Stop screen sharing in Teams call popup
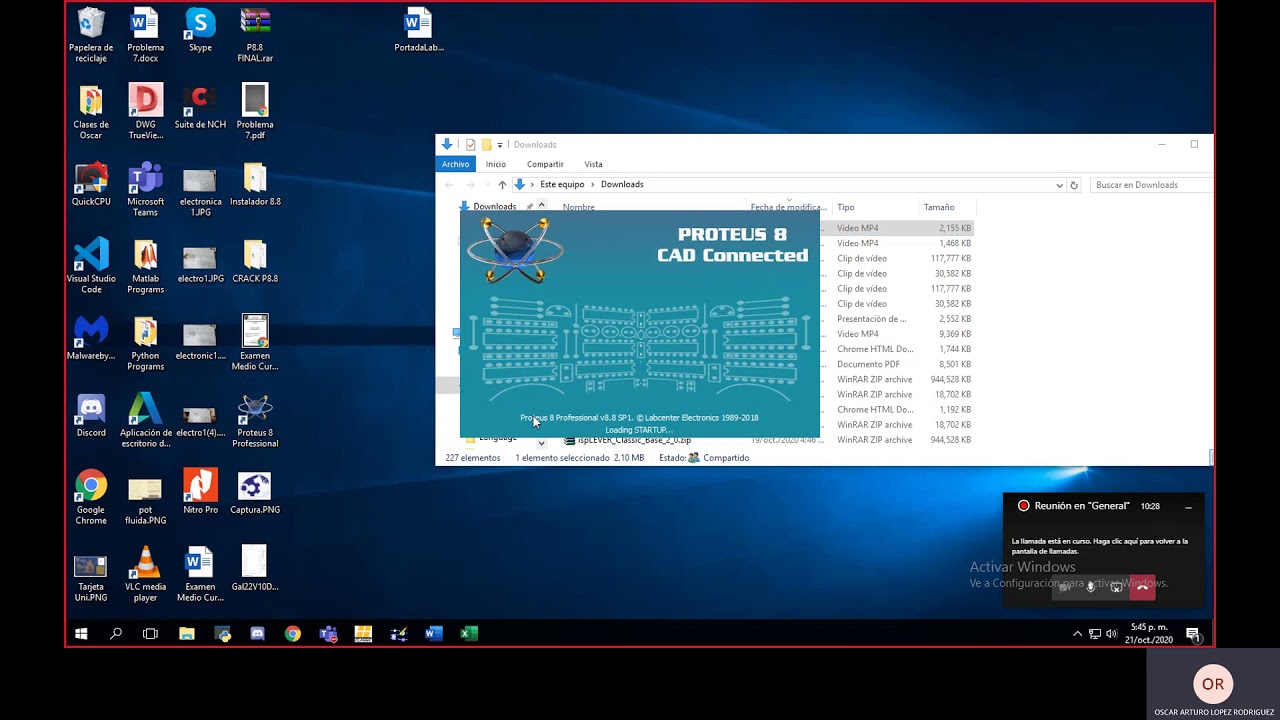 [1116, 588]
